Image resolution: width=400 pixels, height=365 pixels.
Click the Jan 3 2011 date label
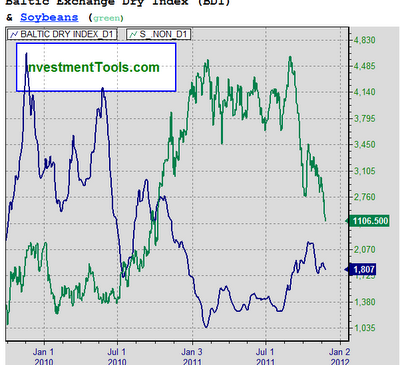[x=192, y=356]
